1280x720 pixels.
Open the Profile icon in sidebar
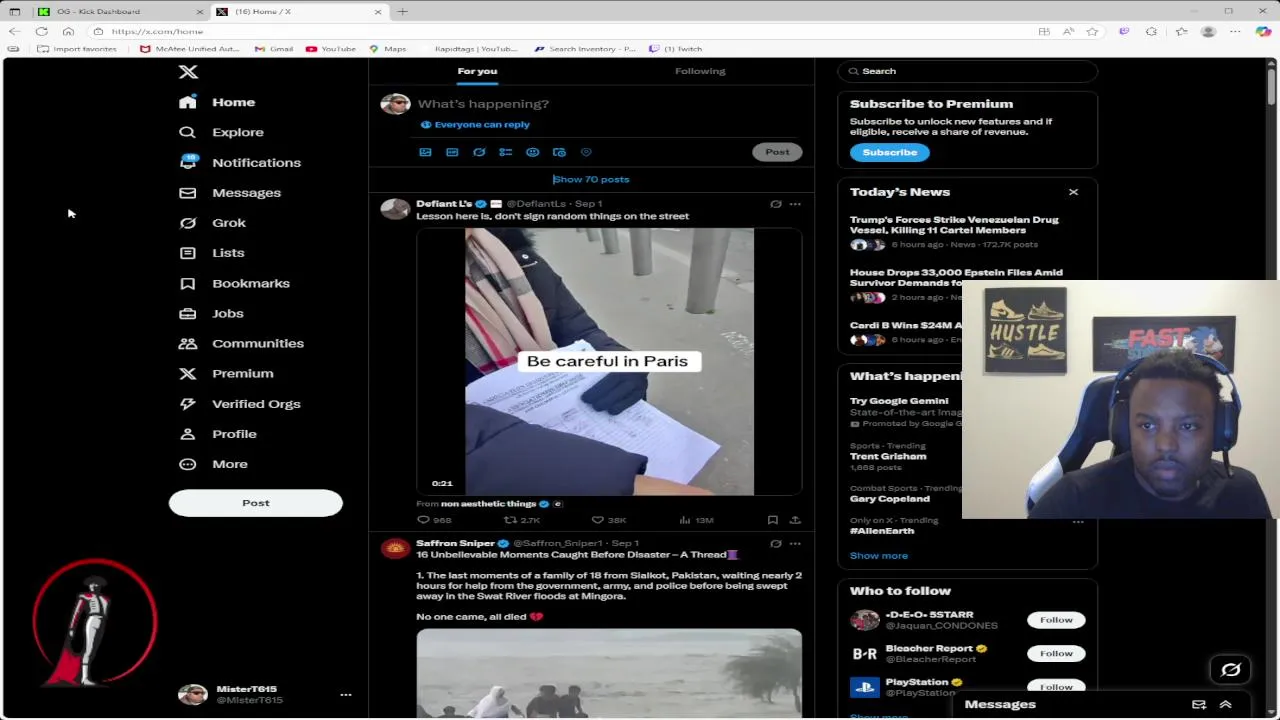tap(187, 434)
